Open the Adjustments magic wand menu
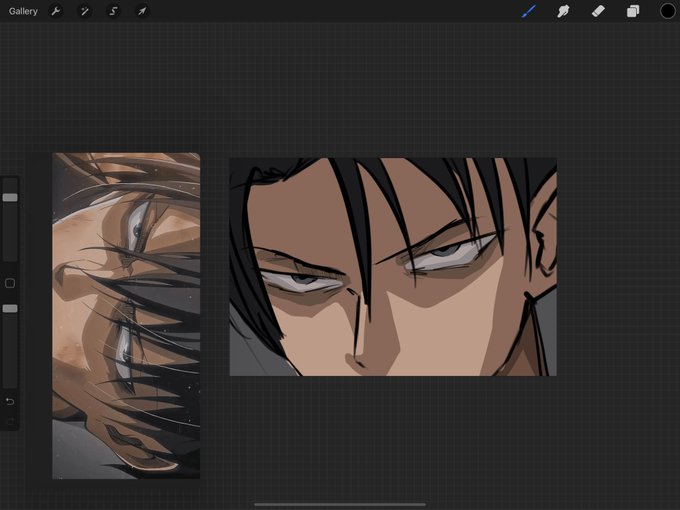Viewport: 680px width, 510px height. point(85,11)
